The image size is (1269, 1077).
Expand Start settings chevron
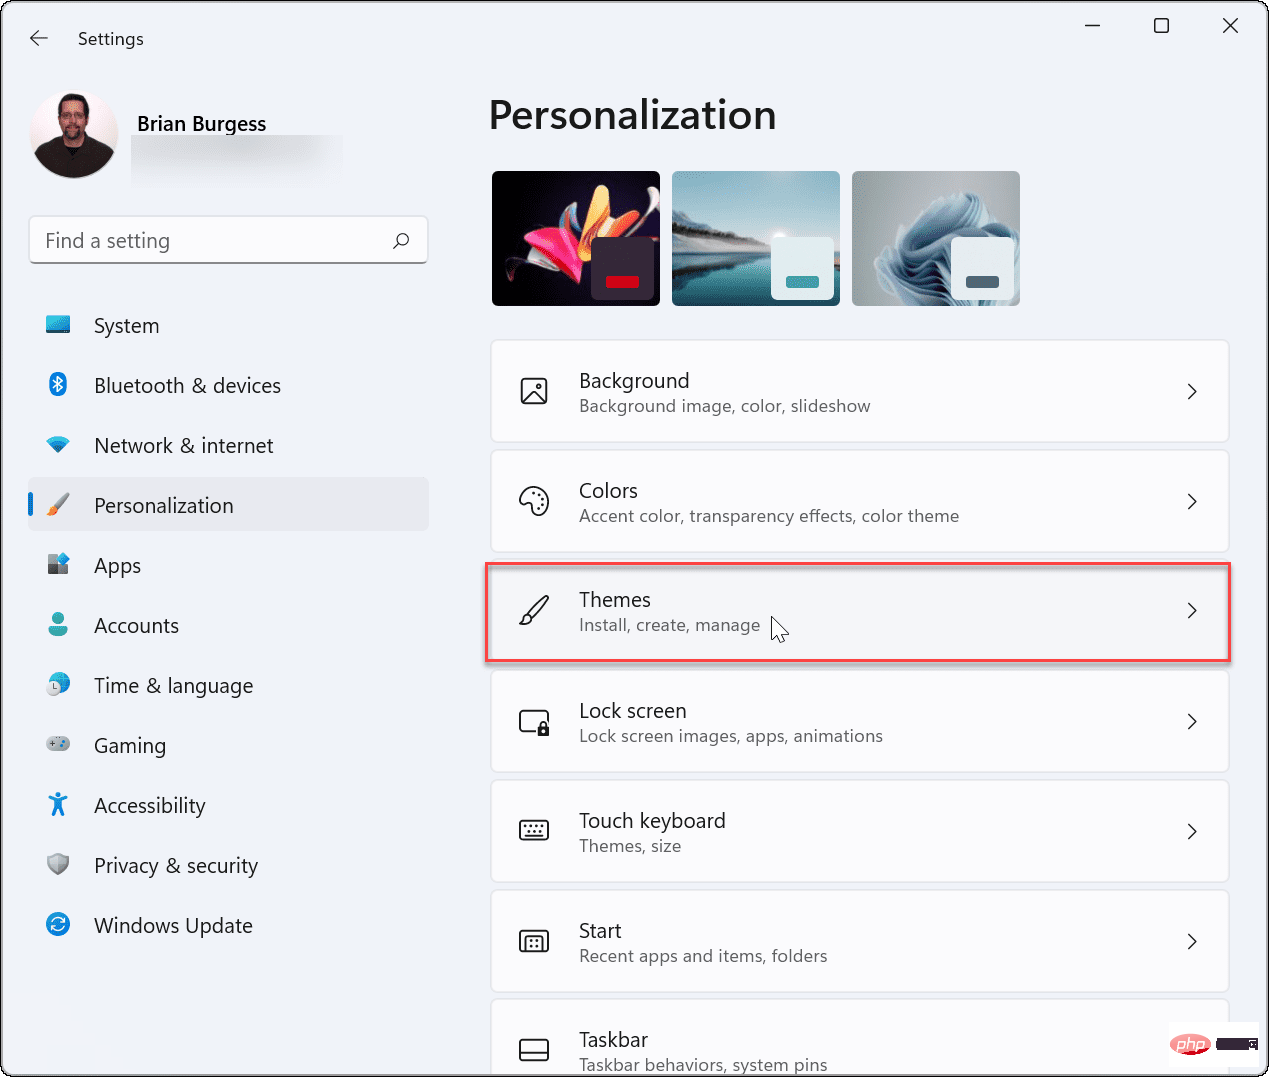1192,941
